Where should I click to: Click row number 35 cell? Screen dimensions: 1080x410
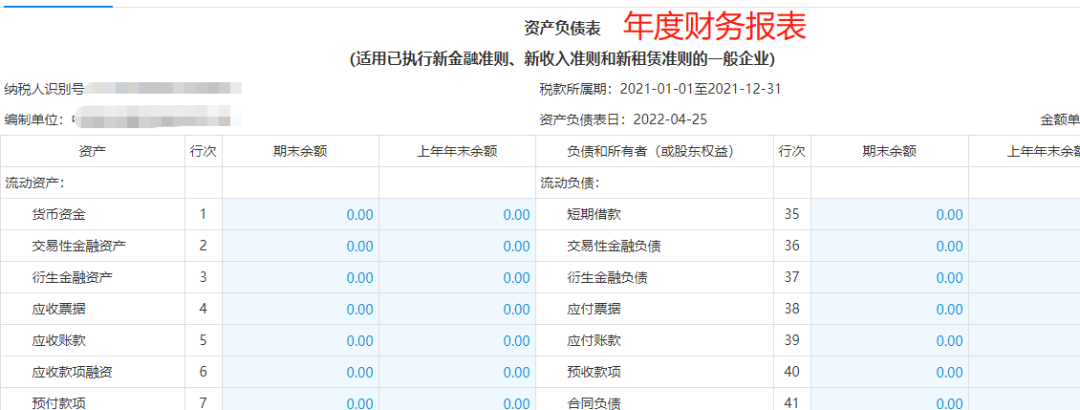coord(792,214)
